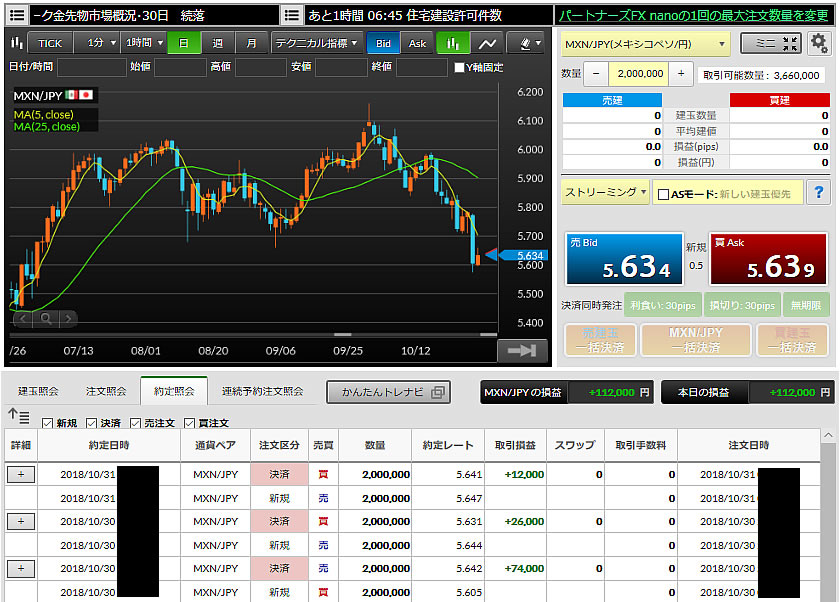The width and height of the screenshot is (840, 602).
Task: Decrease quantity with minus button
Action: click(x=596, y=74)
